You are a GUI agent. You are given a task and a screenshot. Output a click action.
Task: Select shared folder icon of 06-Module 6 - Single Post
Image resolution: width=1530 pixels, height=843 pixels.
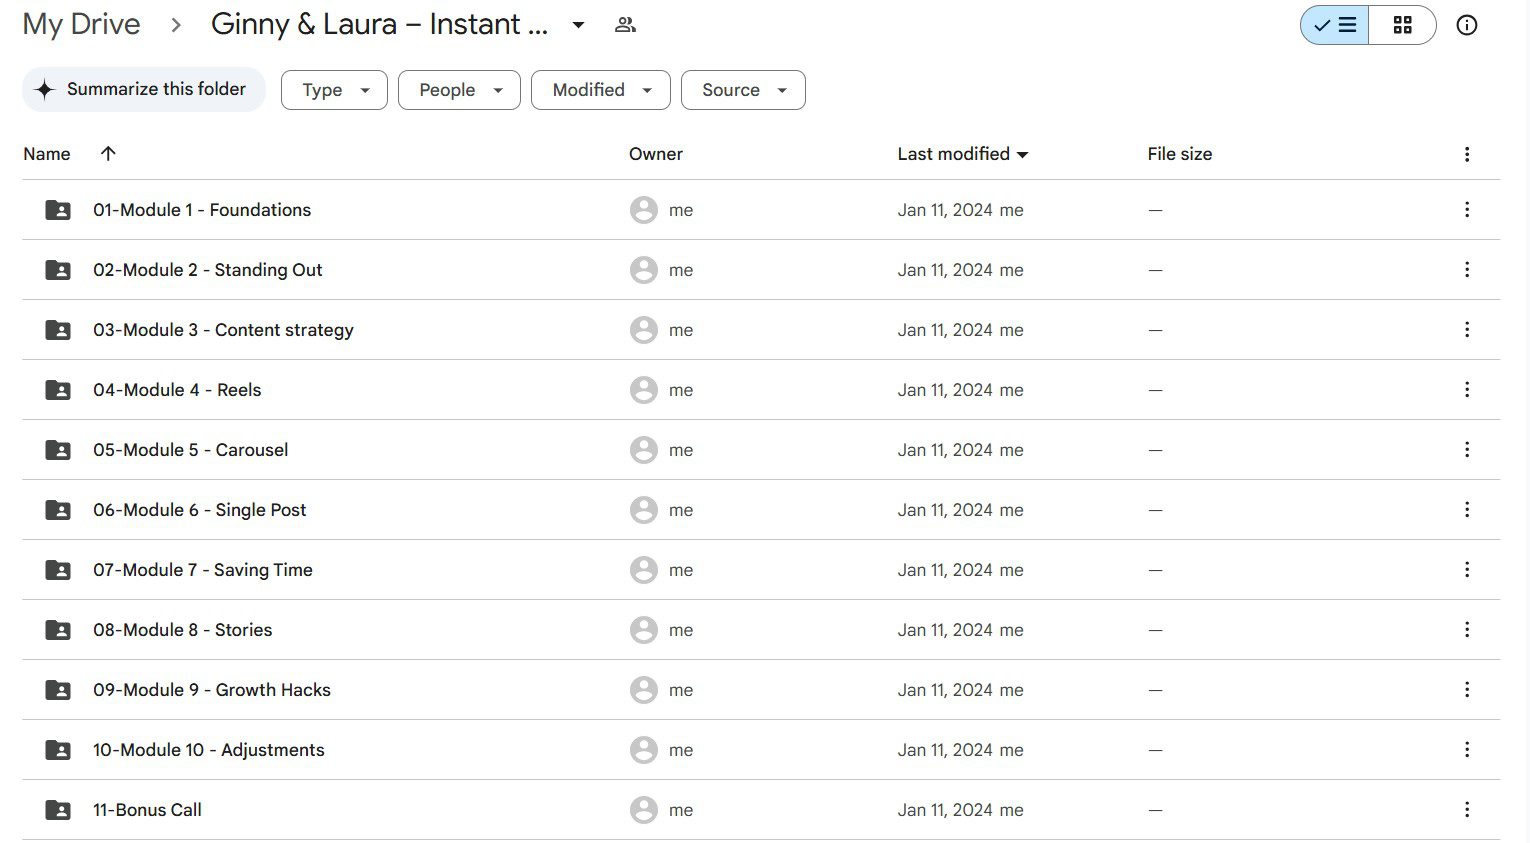click(58, 510)
